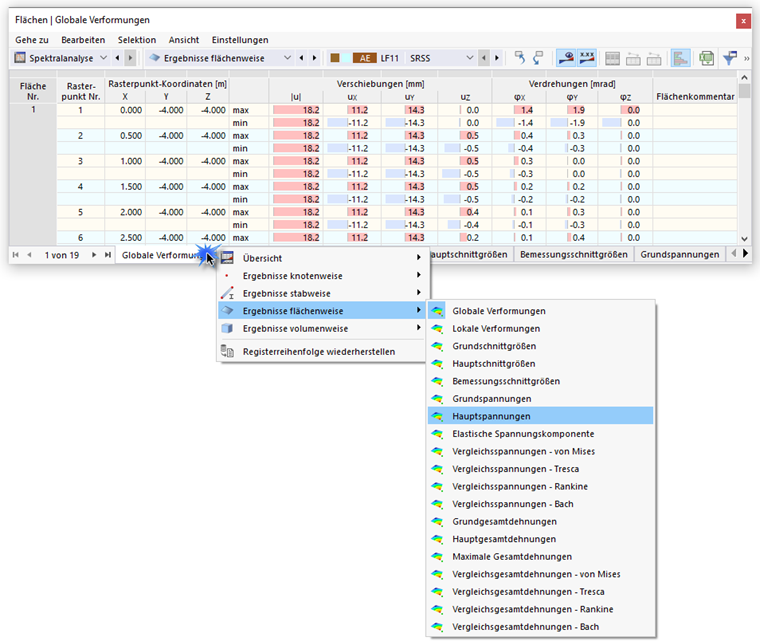Go to next analysis type arrow
The width and height of the screenshot is (760, 641).
coord(130,58)
